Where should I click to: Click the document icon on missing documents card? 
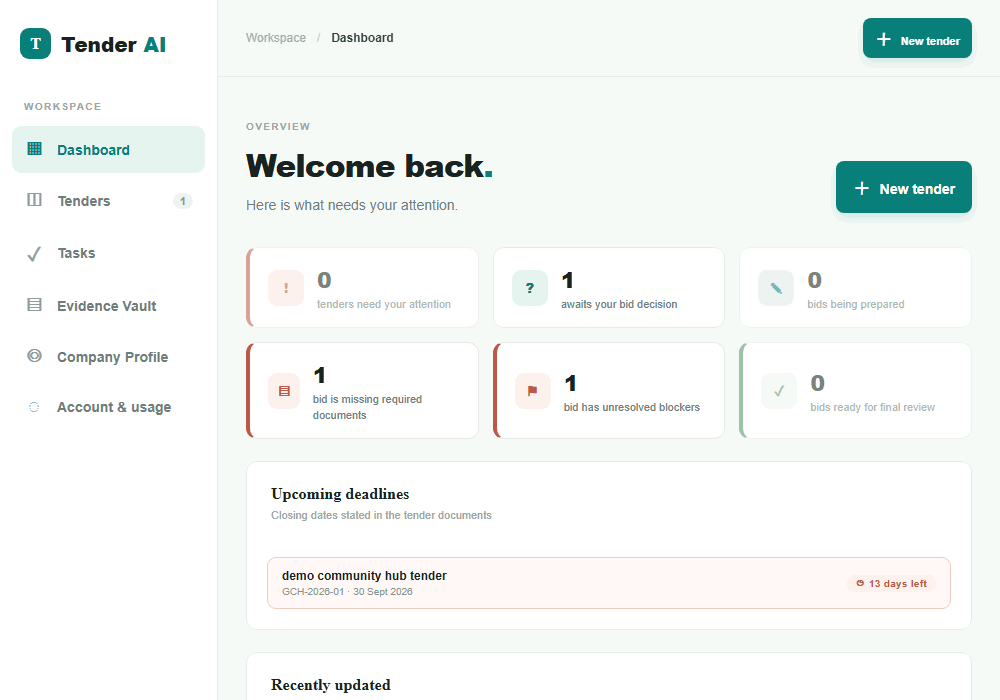tap(284, 391)
